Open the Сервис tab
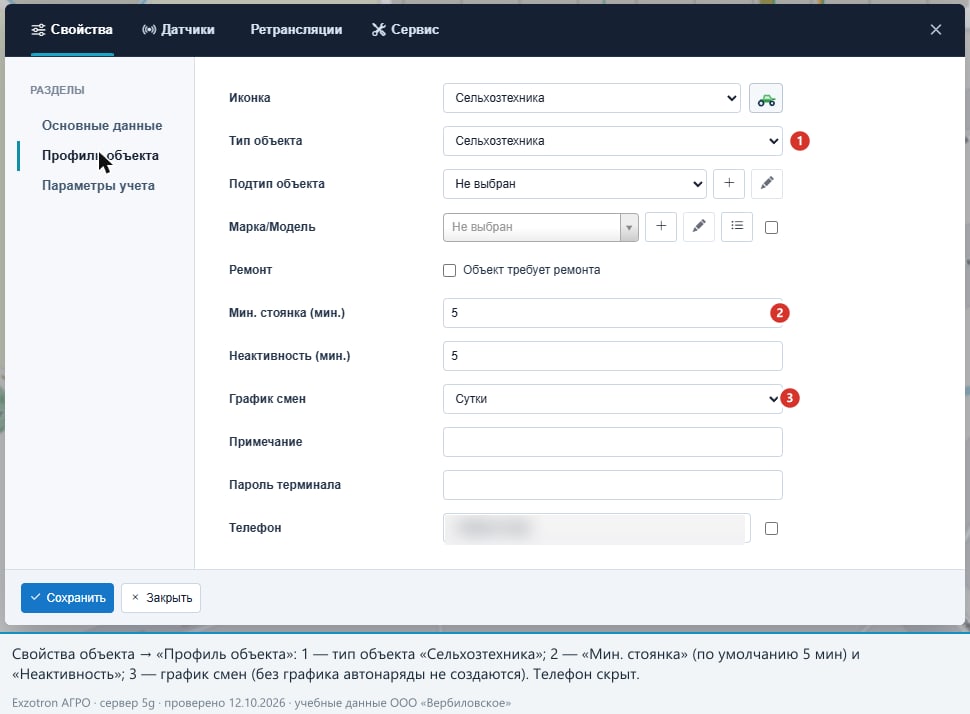The height and width of the screenshot is (714, 970). [x=405, y=30]
